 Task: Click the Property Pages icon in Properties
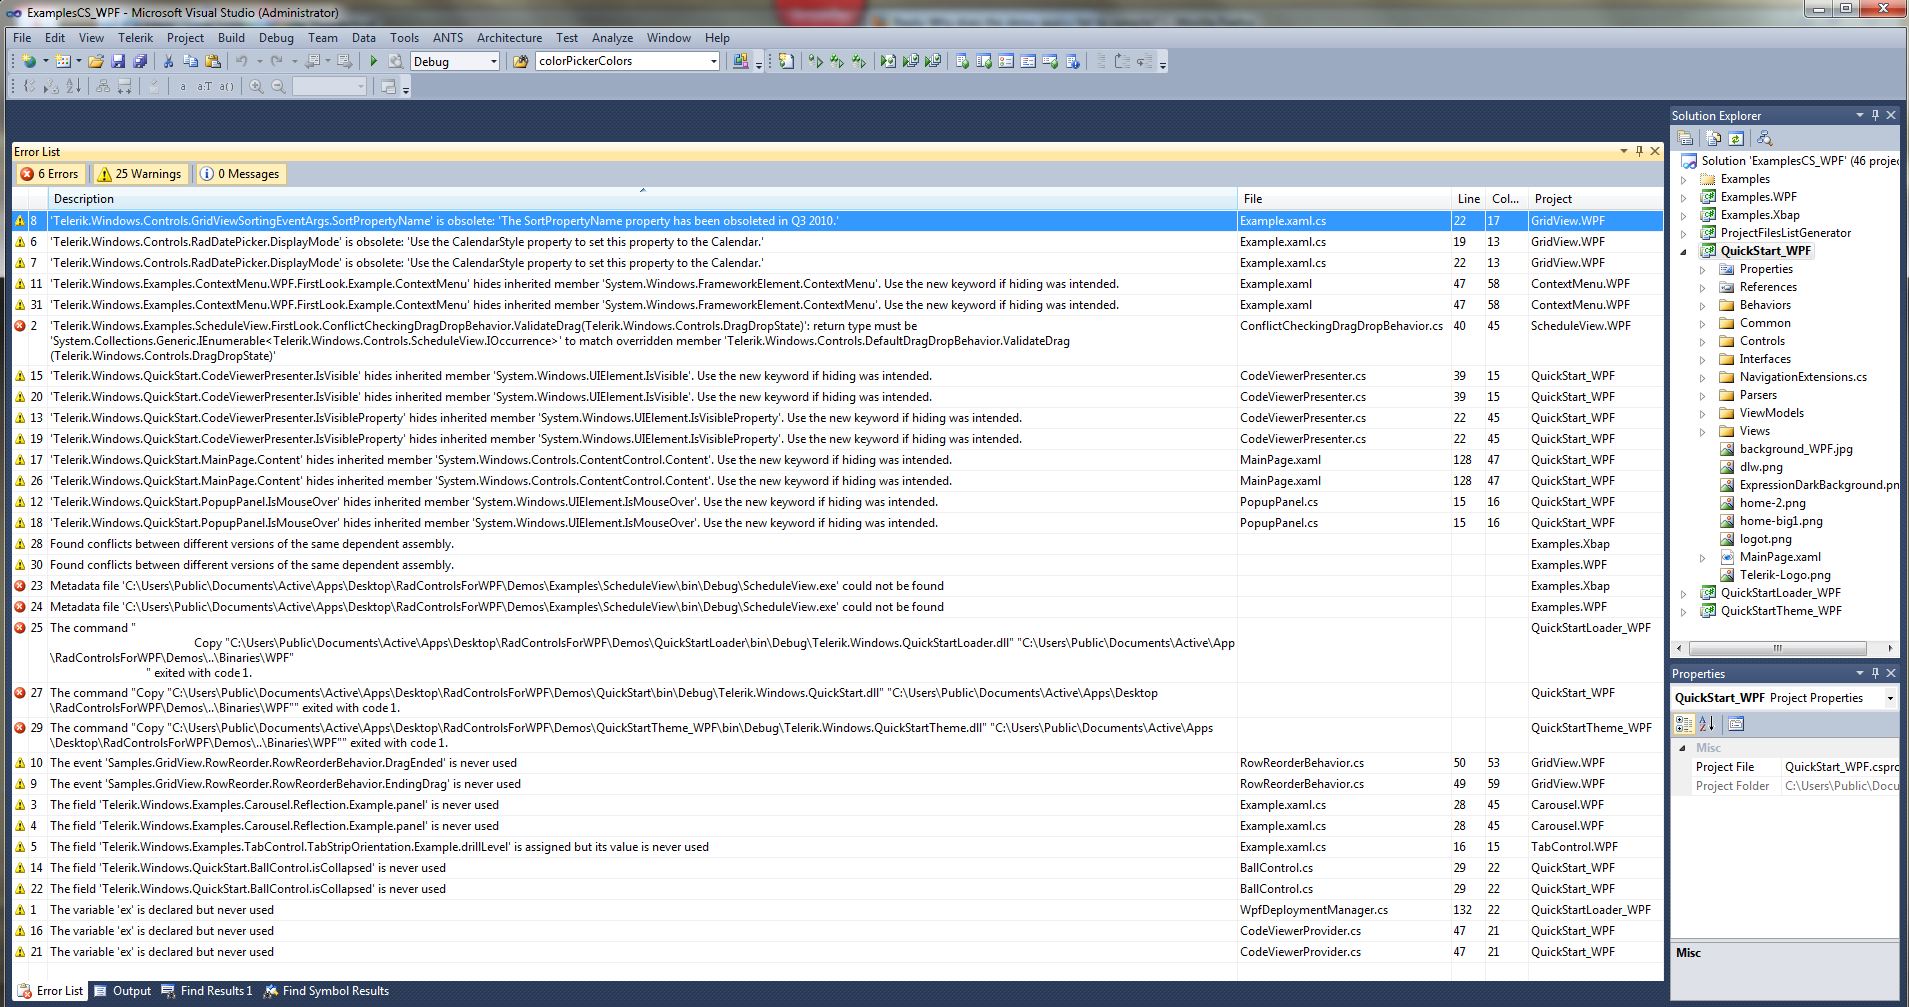coord(1735,723)
